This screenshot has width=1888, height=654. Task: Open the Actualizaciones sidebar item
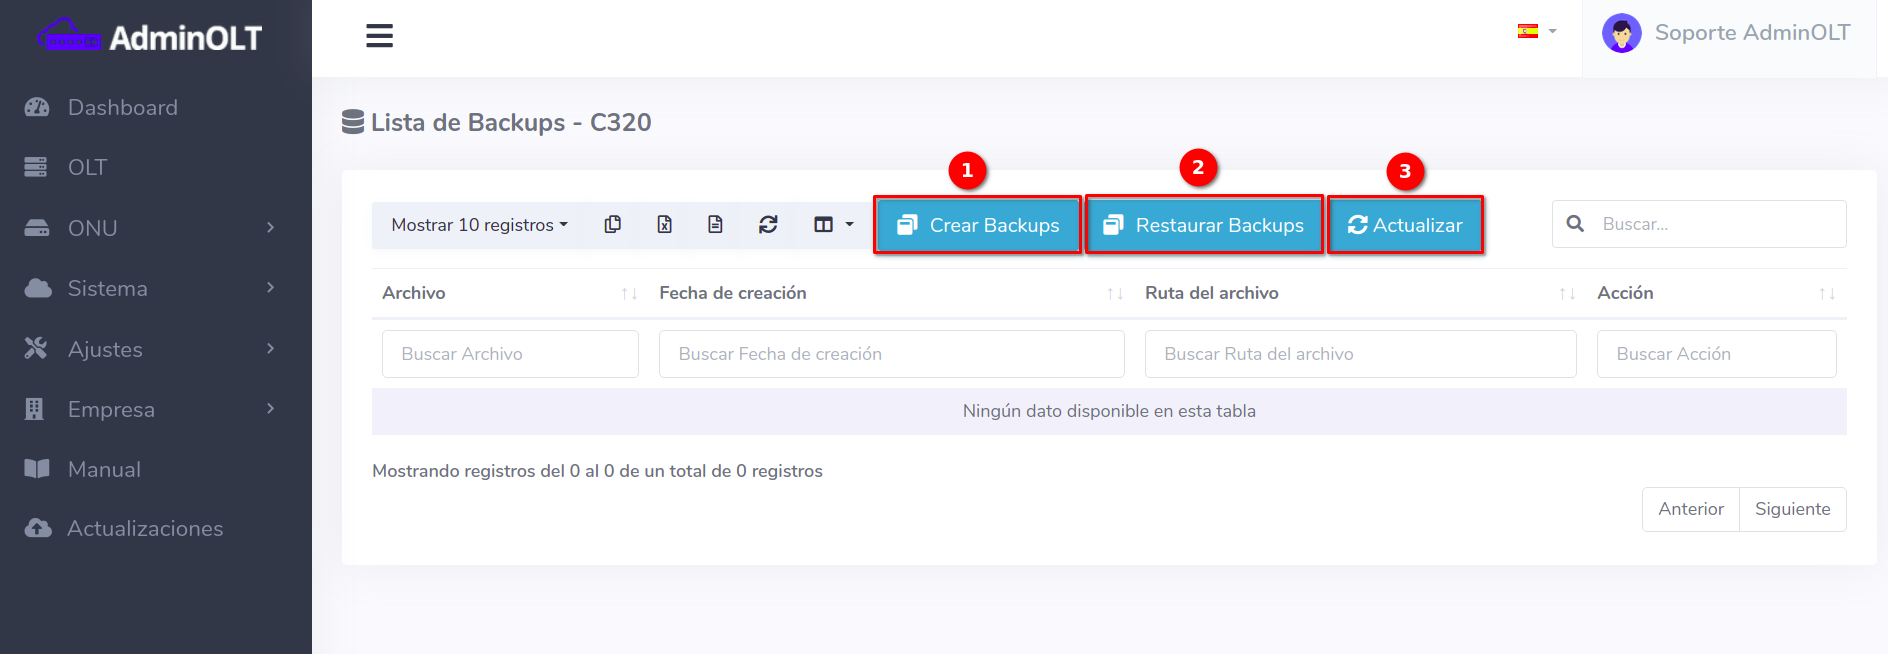(145, 528)
